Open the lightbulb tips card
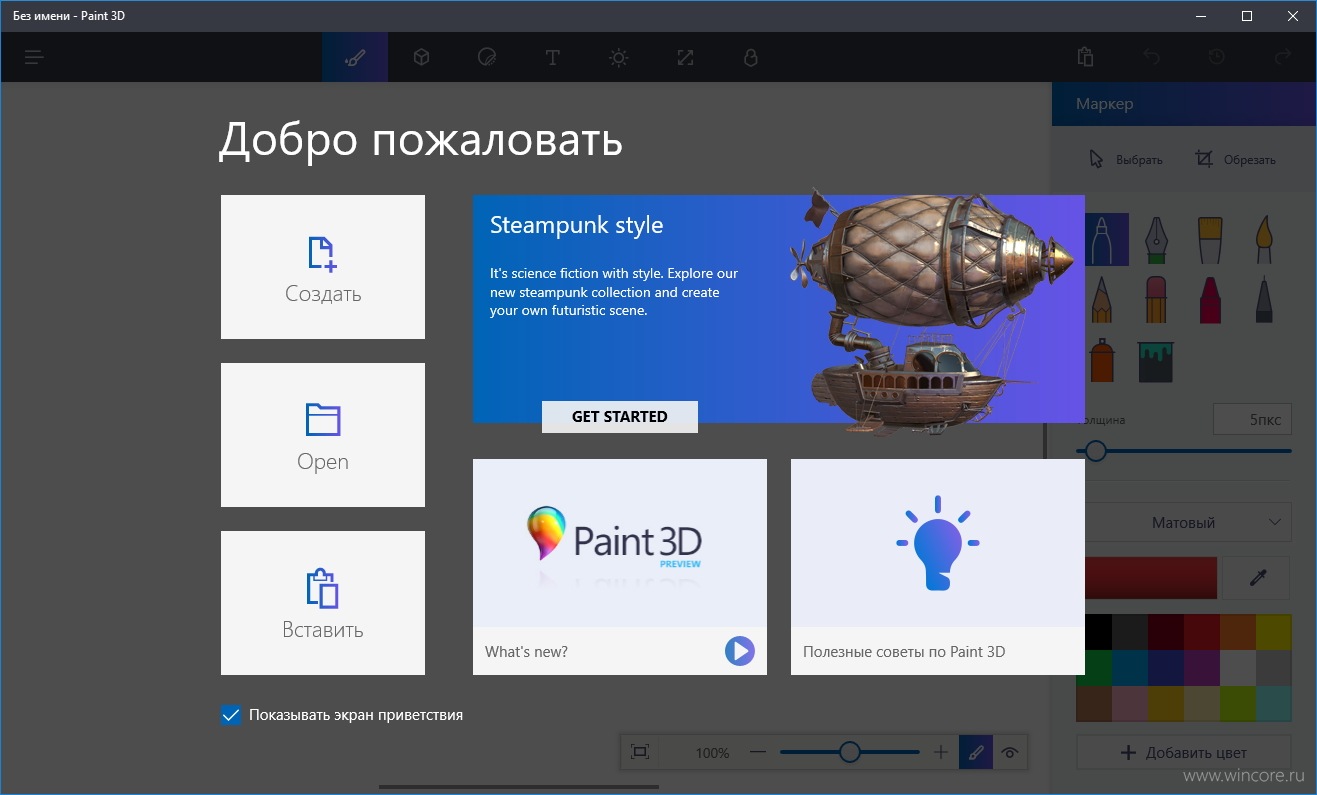This screenshot has width=1317, height=795. click(x=938, y=567)
